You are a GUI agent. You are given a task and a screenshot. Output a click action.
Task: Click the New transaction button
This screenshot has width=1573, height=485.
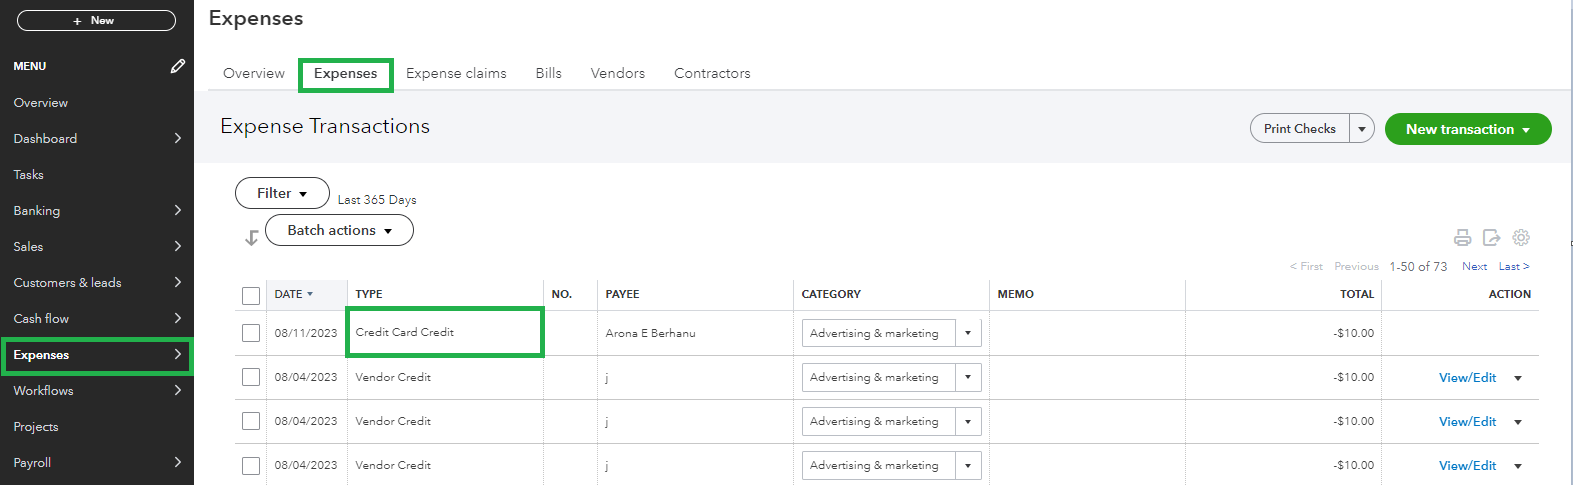click(1467, 129)
